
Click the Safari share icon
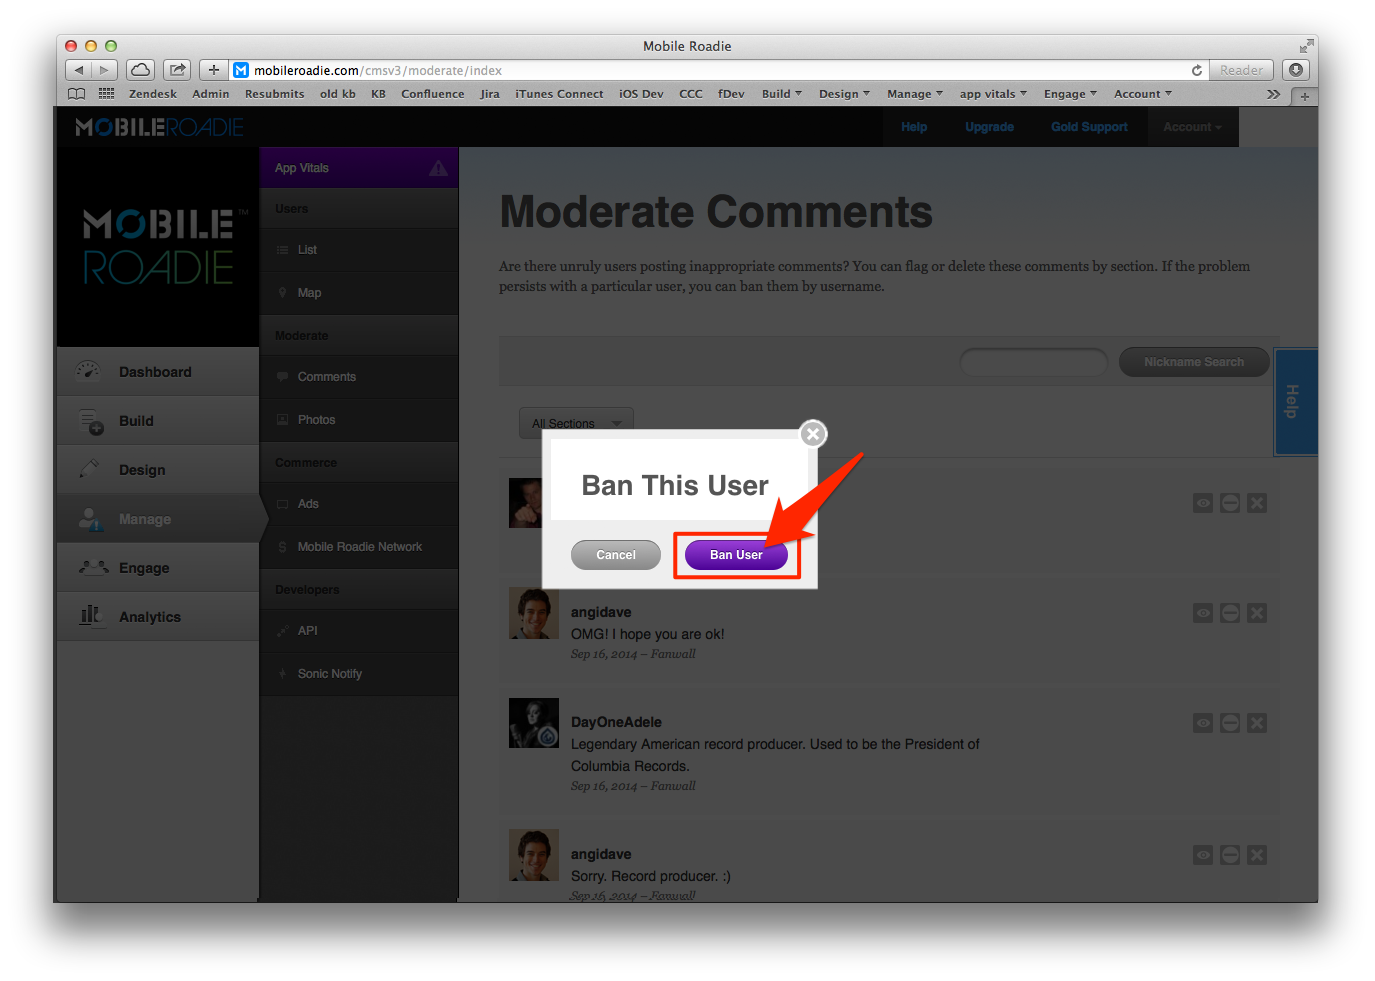177,70
